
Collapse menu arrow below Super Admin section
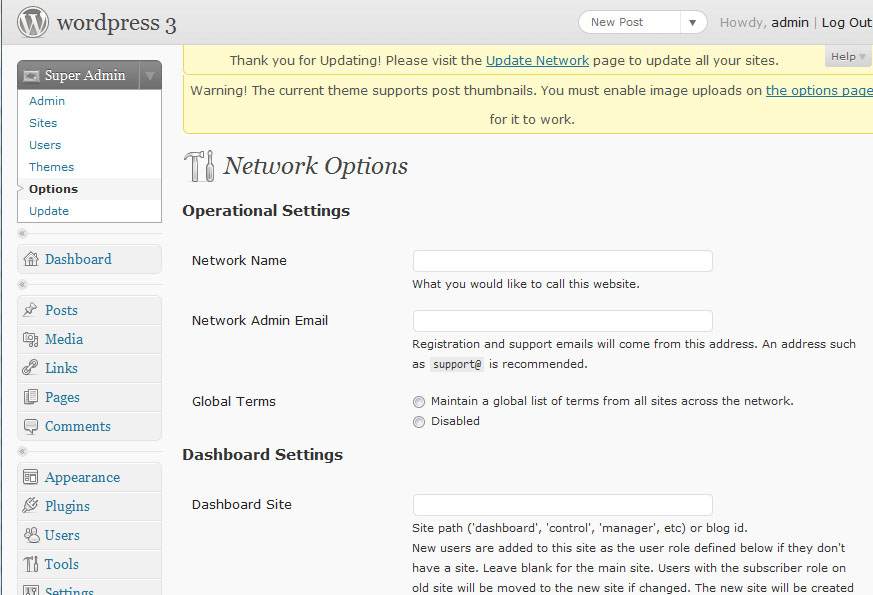coord(22,233)
